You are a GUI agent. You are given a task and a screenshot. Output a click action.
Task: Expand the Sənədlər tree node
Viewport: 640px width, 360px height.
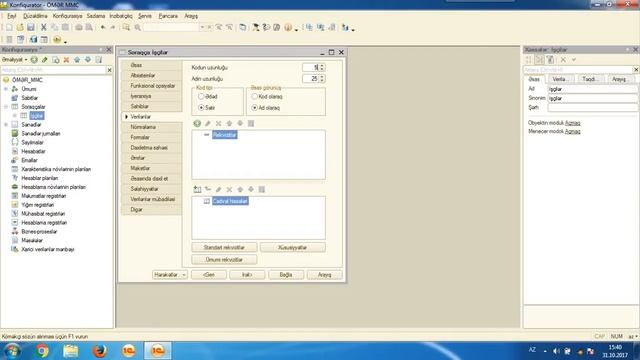[x=6, y=124]
